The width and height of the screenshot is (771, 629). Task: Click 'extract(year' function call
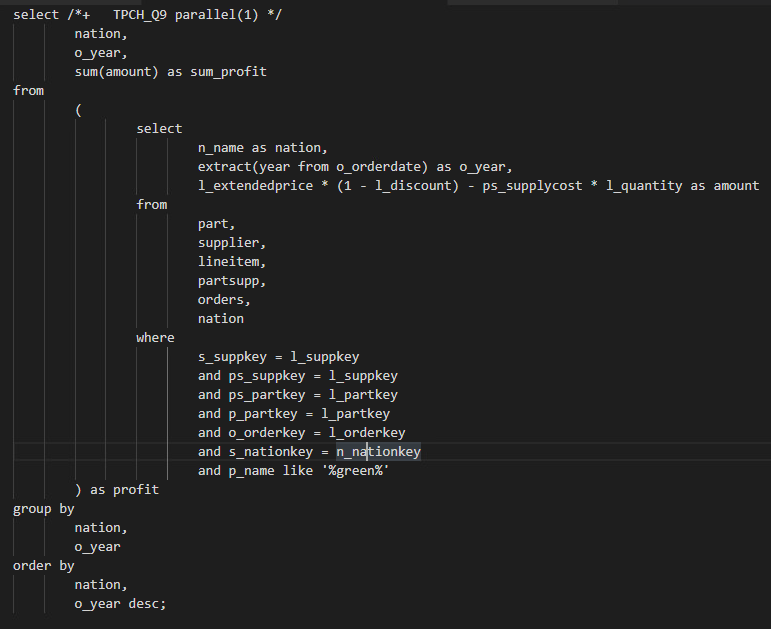(244, 167)
